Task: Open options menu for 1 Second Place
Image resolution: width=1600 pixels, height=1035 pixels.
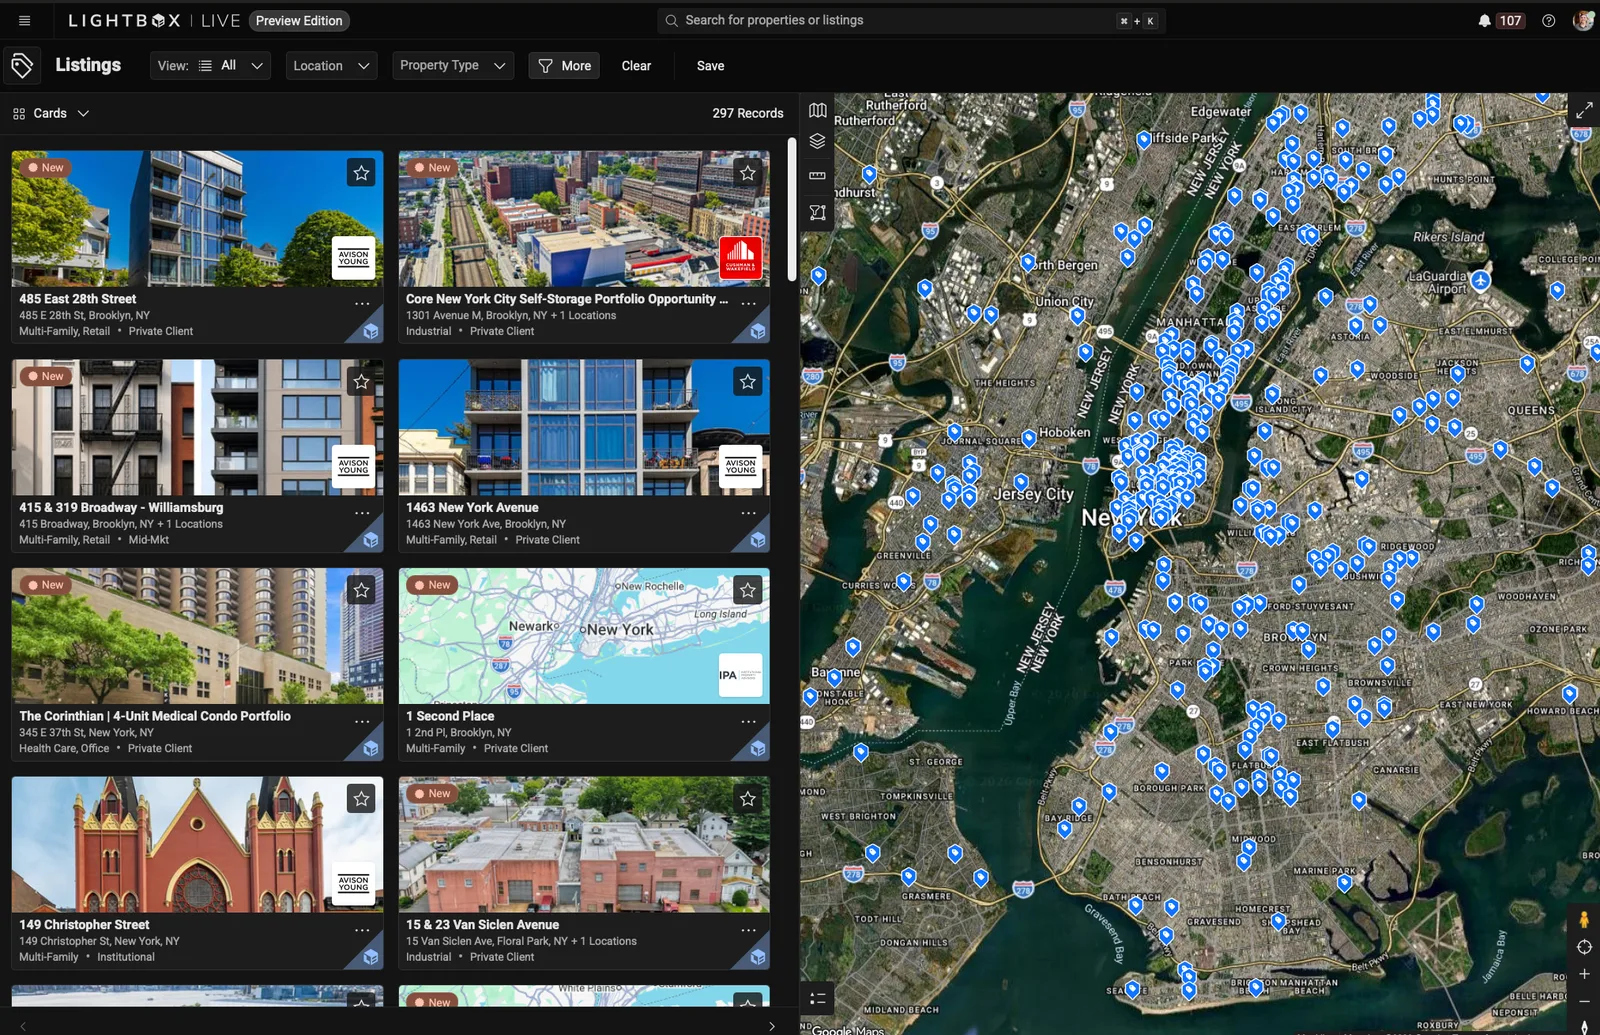Action: pyautogui.click(x=748, y=722)
